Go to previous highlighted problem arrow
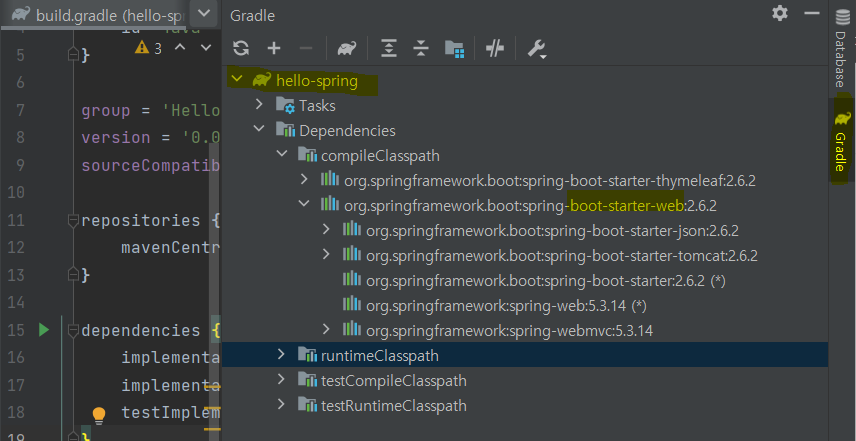This screenshot has height=441, width=856. [180, 47]
